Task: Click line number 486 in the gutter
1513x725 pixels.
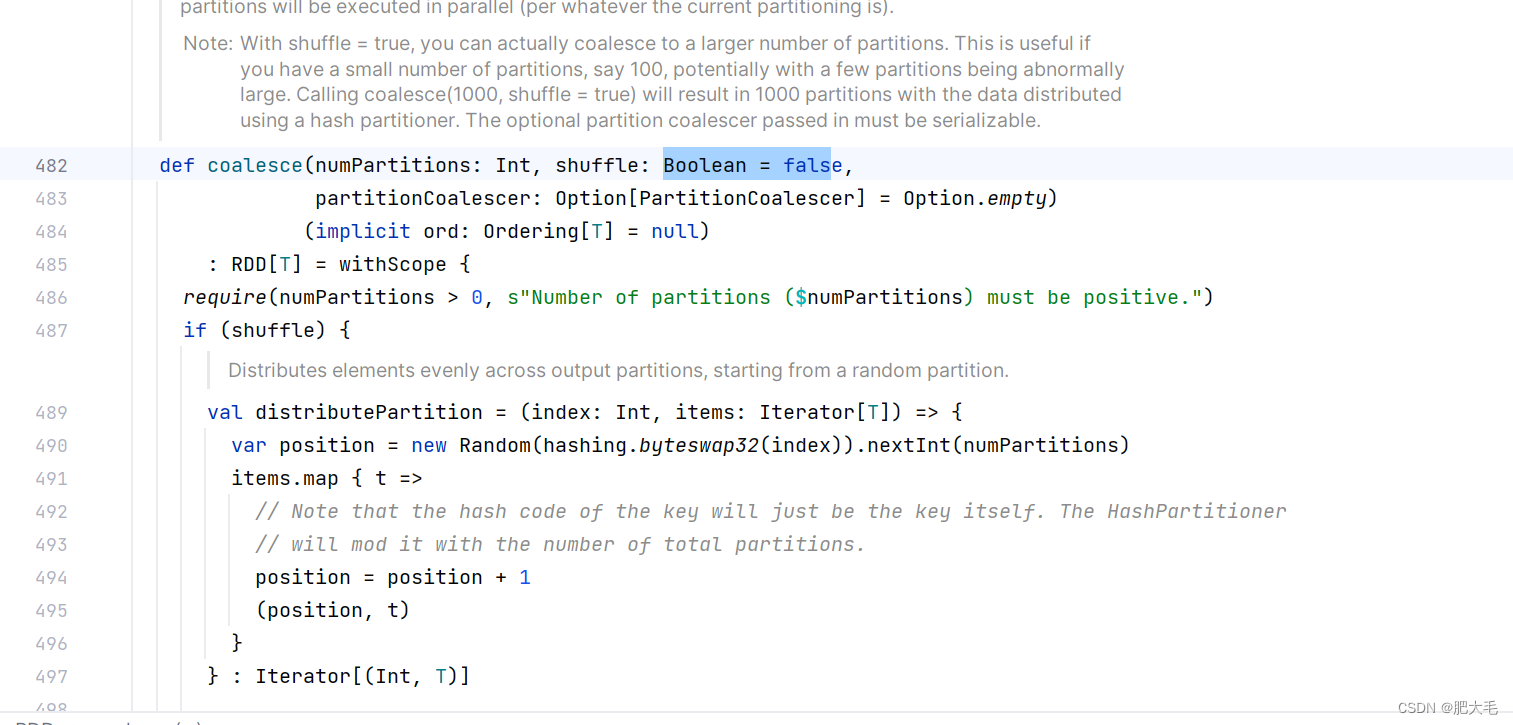Action: click(x=51, y=298)
